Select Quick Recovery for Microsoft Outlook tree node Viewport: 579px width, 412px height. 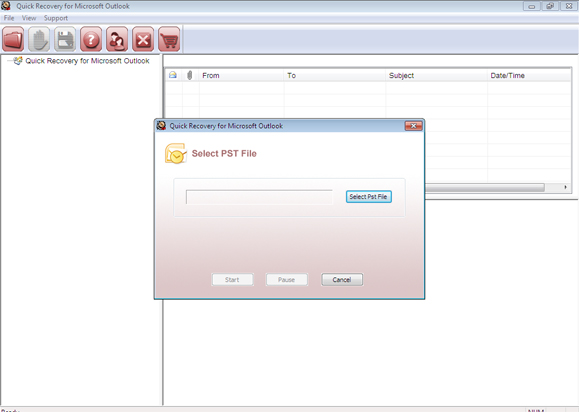tap(87, 61)
